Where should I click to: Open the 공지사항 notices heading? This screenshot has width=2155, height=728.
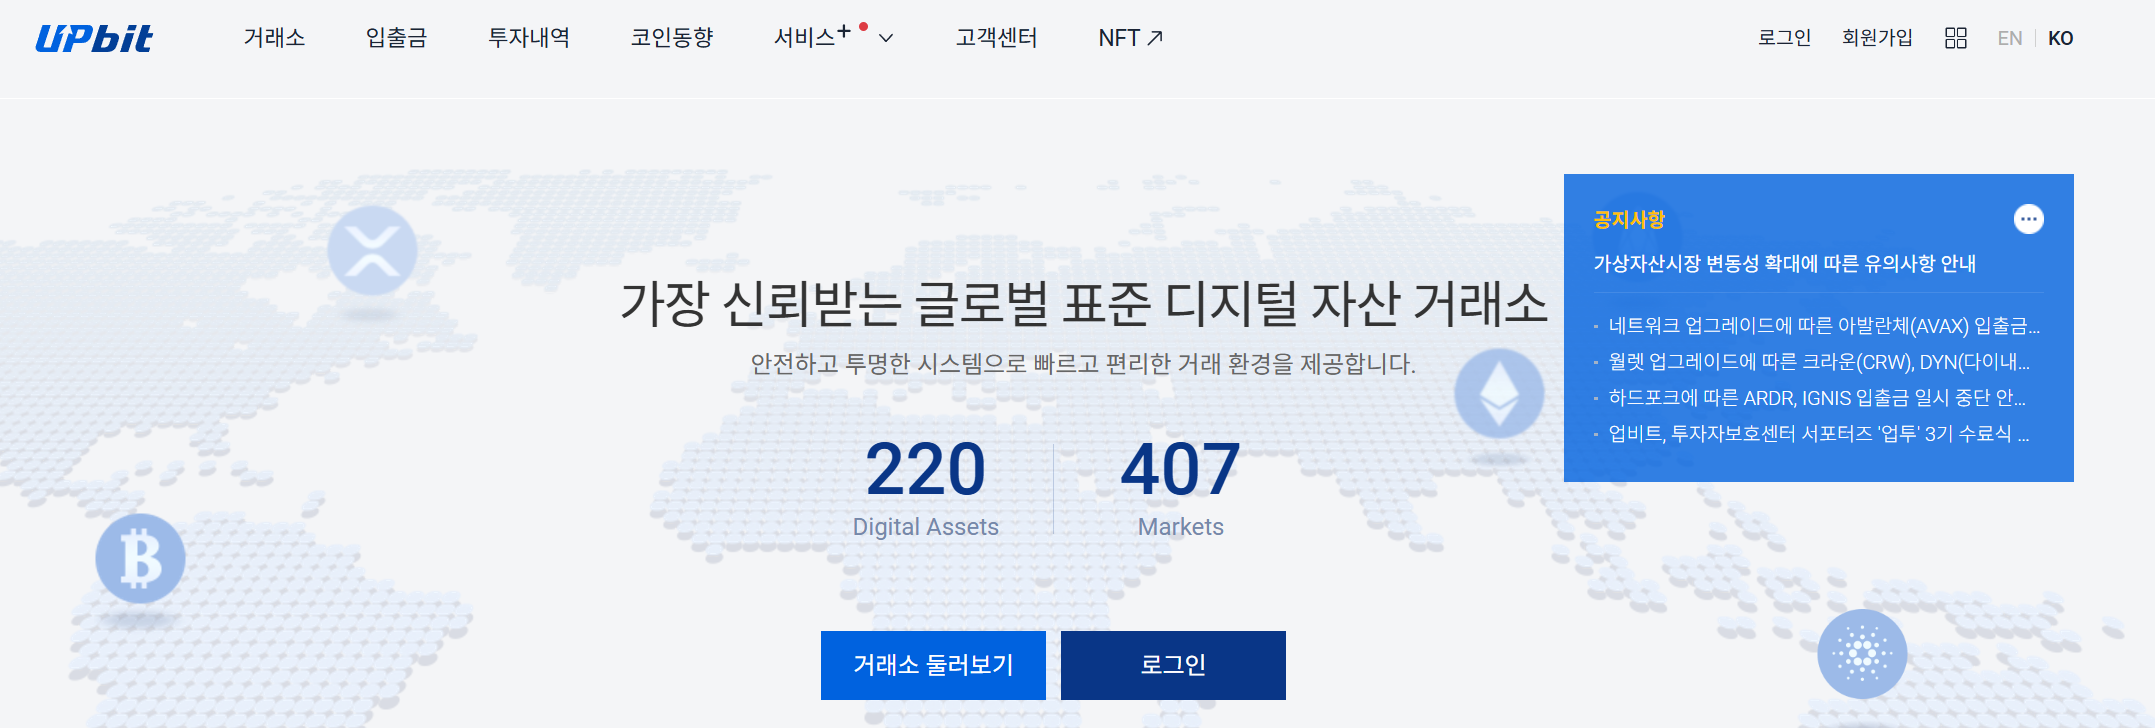point(1629,220)
